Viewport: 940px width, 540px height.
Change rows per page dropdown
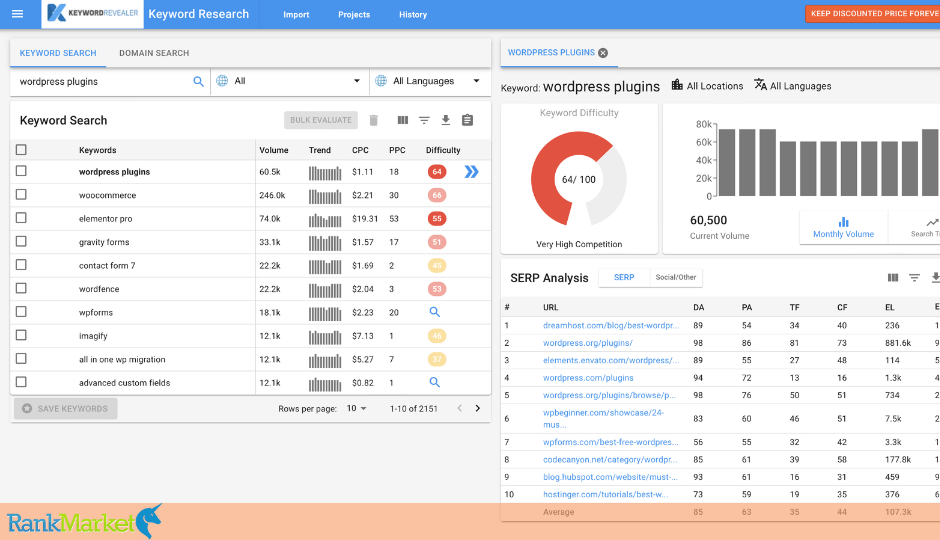pos(357,408)
